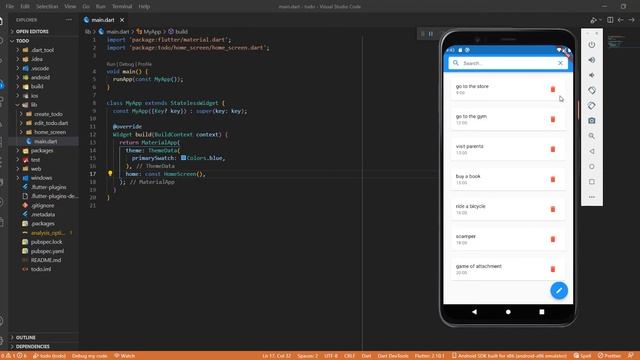The image size is (640, 360).
Task: Open emulator extended controls ellipsis
Action: click(x=591, y=197)
